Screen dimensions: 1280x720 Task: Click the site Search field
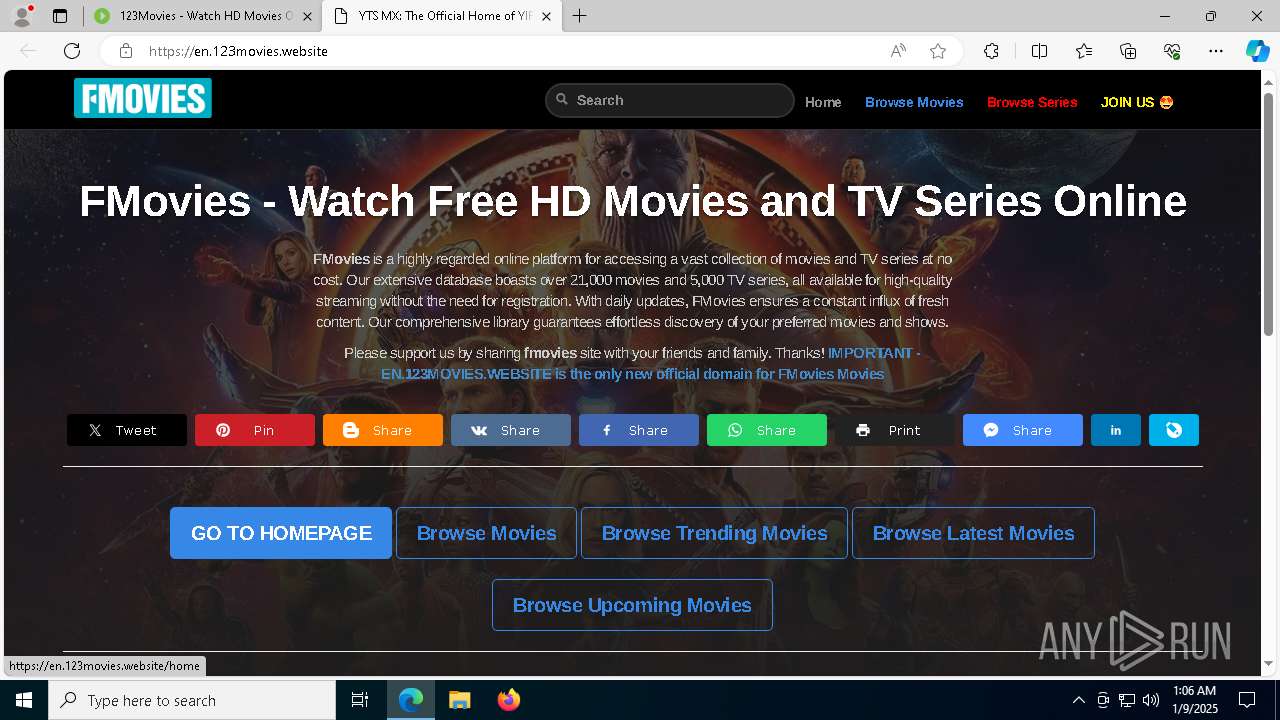[x=670, y=100]
